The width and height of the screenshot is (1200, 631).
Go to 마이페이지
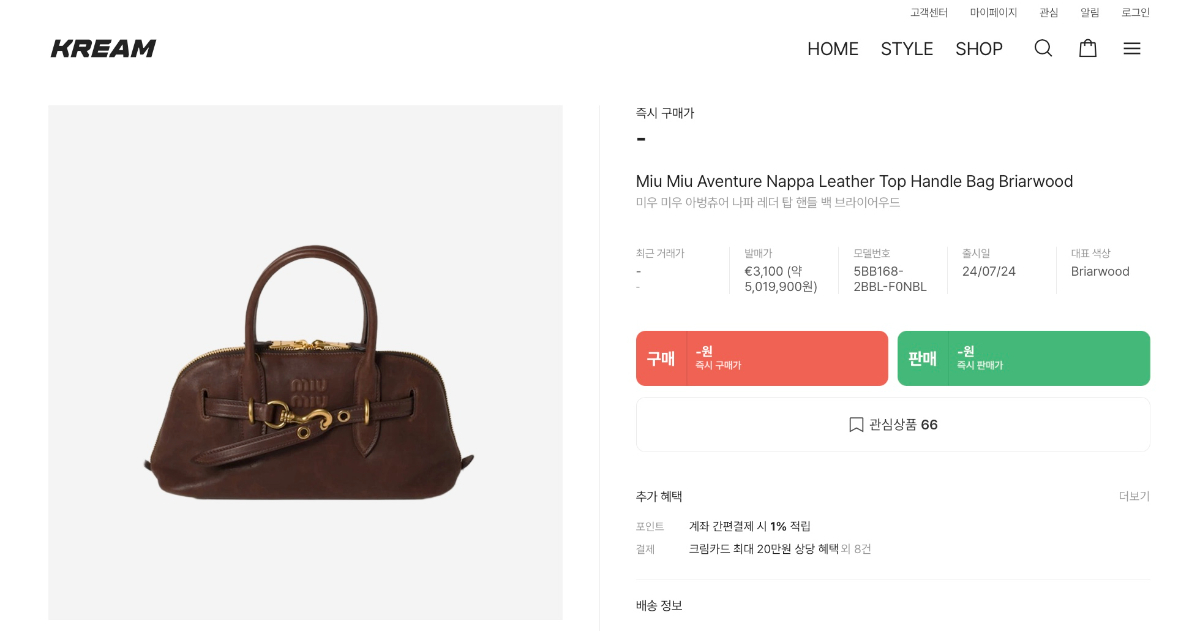[x=993, y=13]
